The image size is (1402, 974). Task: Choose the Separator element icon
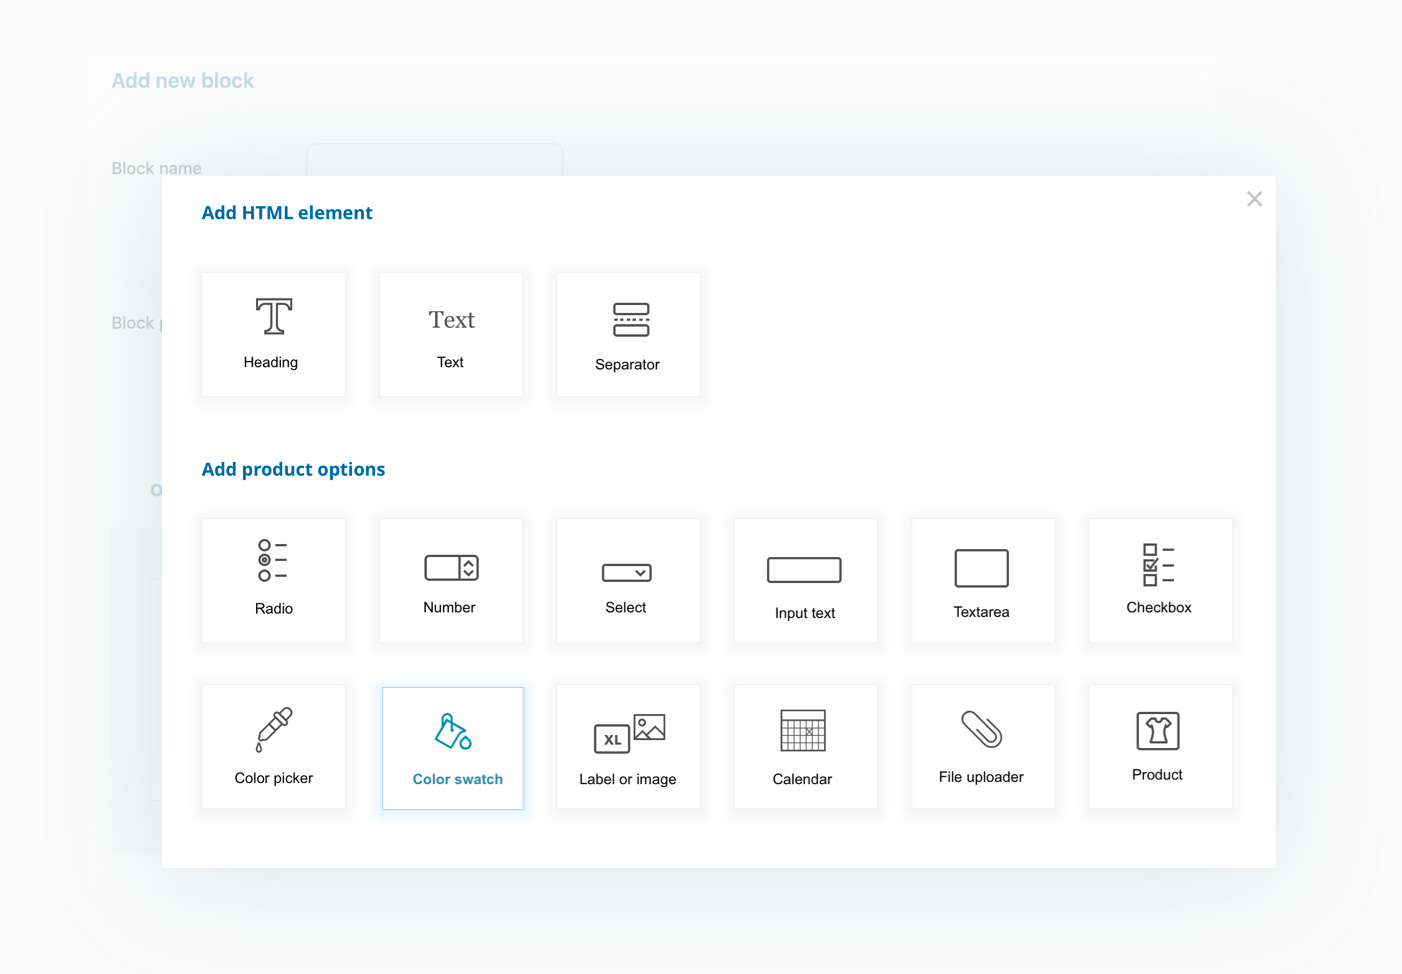pyautogui.click(x=630, y=320)
